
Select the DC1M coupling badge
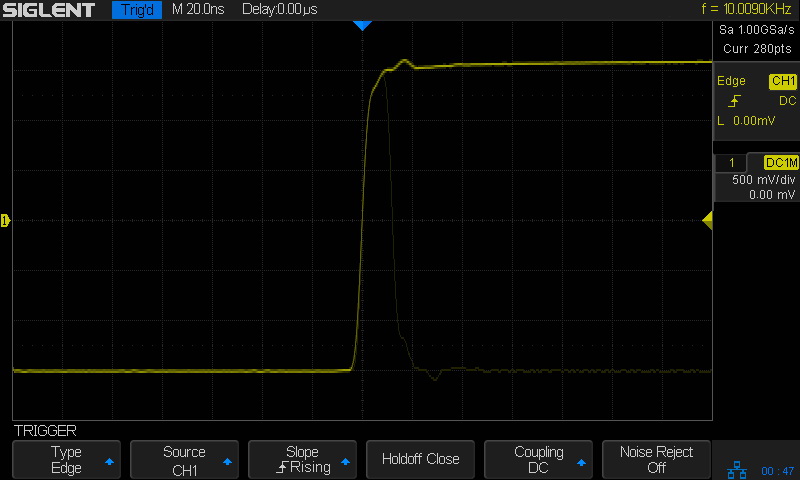coord(779,162)
